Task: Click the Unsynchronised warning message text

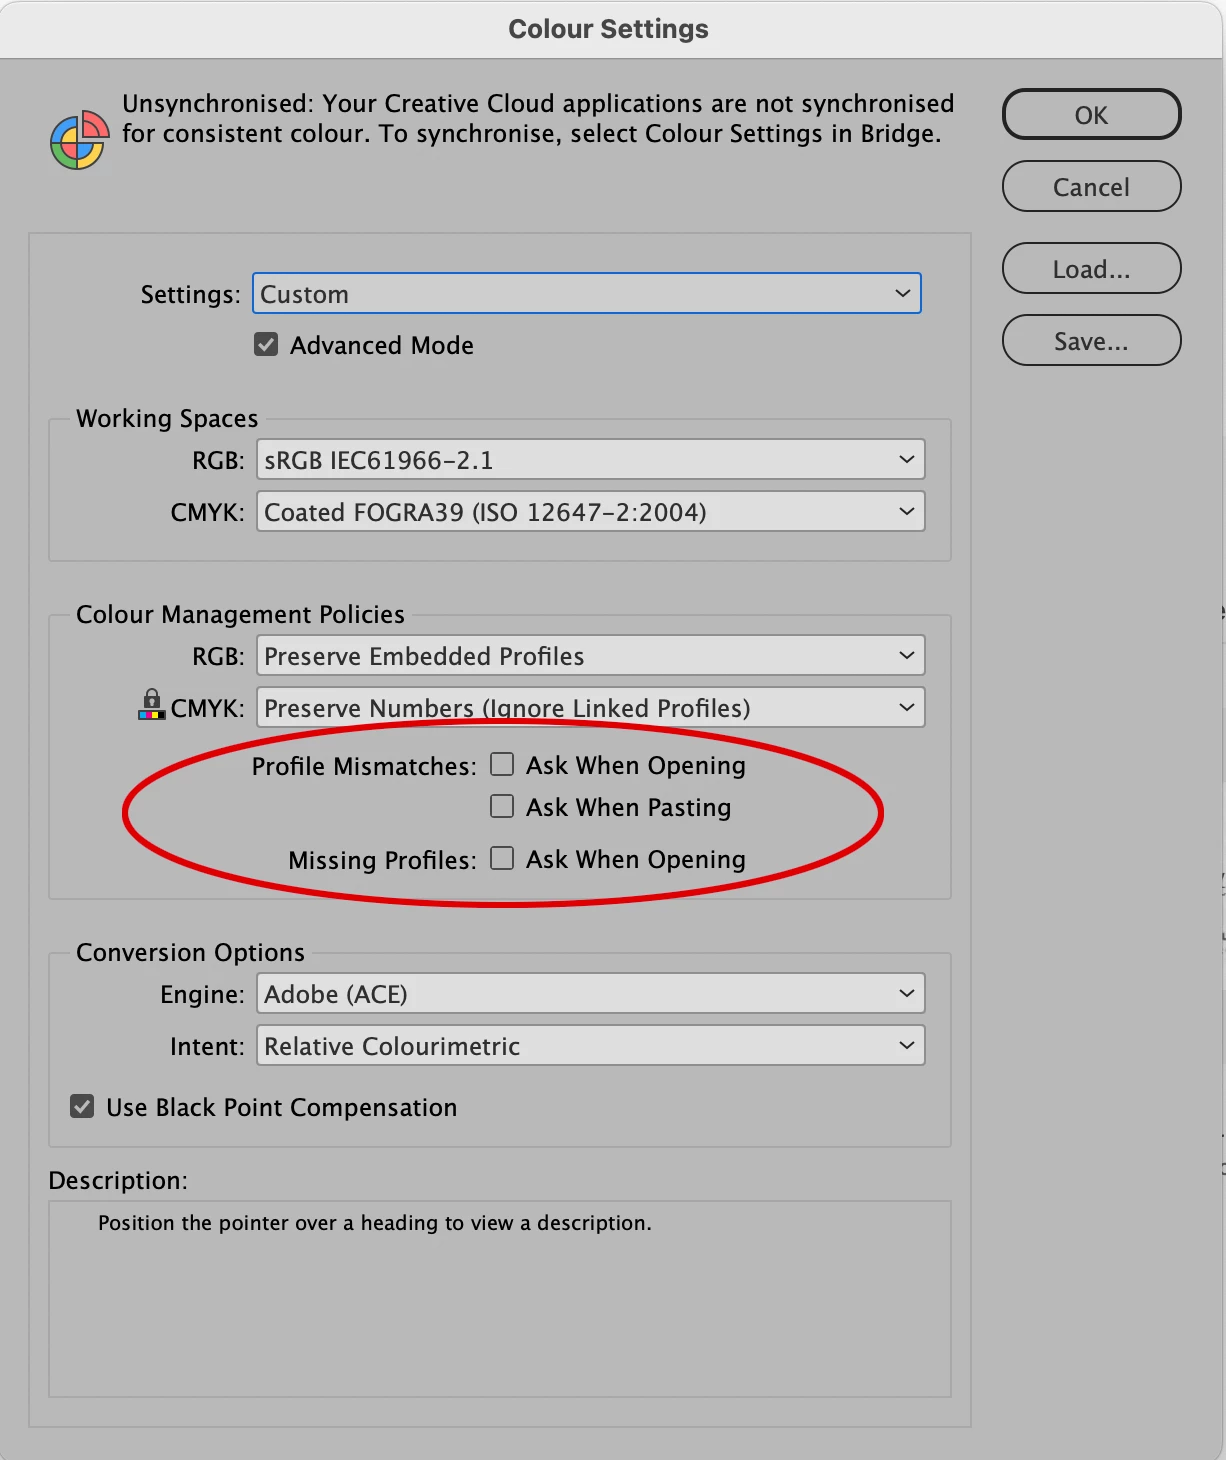Action: tap(538, 118)
